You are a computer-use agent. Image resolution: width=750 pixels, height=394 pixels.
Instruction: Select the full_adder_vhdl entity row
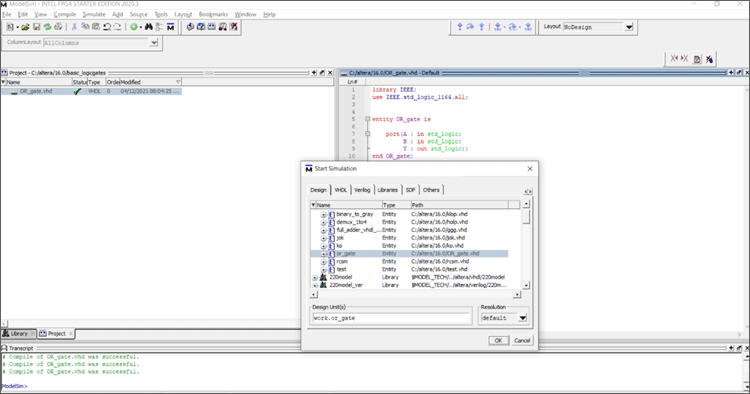[409, 230]
